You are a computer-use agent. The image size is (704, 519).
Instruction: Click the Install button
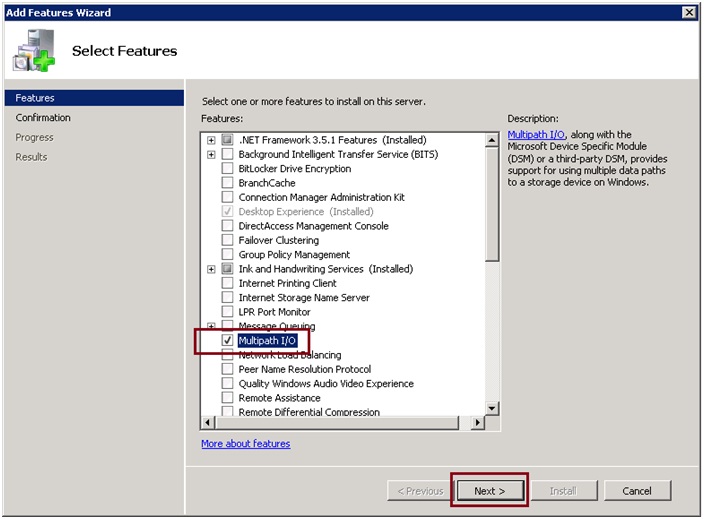click(564, 491)
